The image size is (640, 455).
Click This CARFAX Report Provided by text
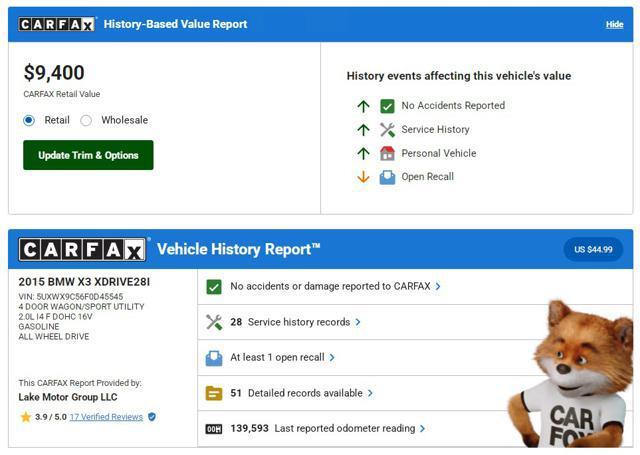(80, 383)
